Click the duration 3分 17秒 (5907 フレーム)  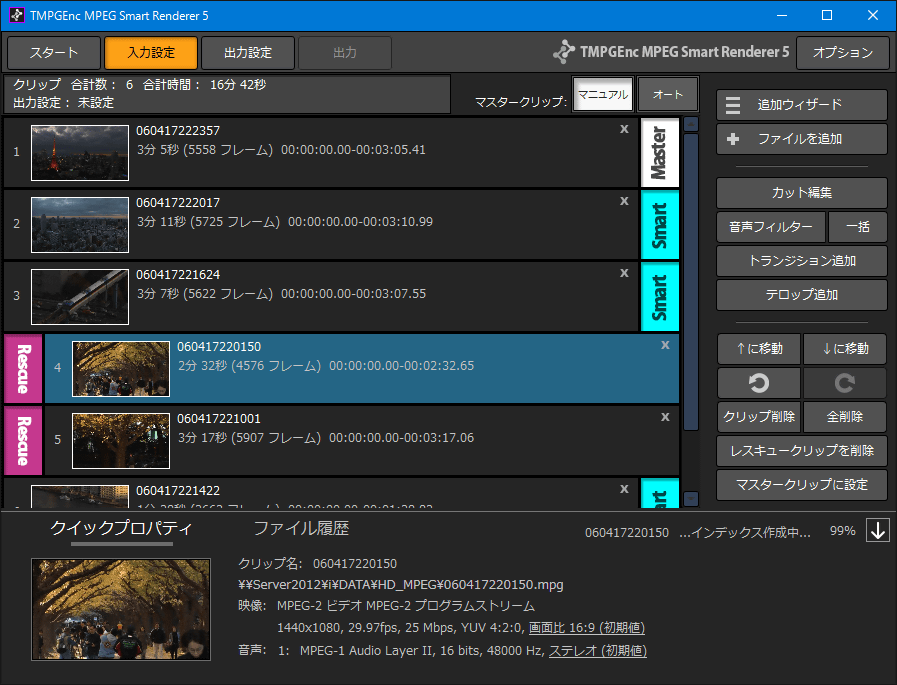249,438
